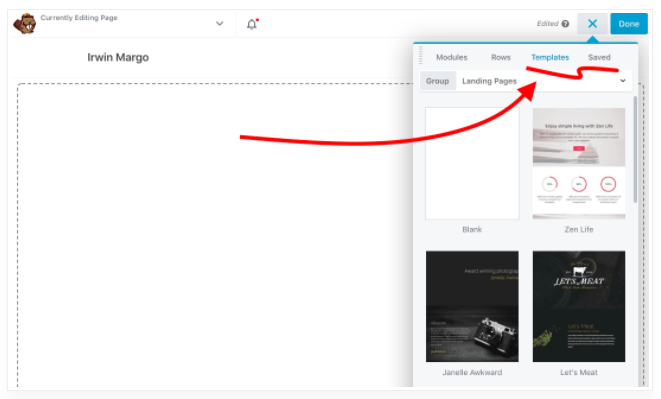Click the Irwin Margo page title
The width and height of the screenshot is (661, 399).
118,57
